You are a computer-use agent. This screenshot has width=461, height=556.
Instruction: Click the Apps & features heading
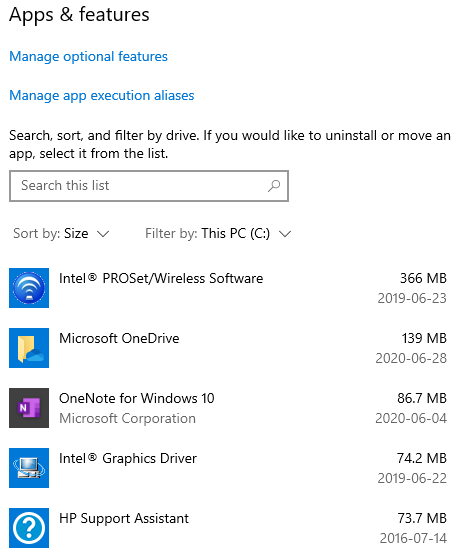(x=79, y=15)
